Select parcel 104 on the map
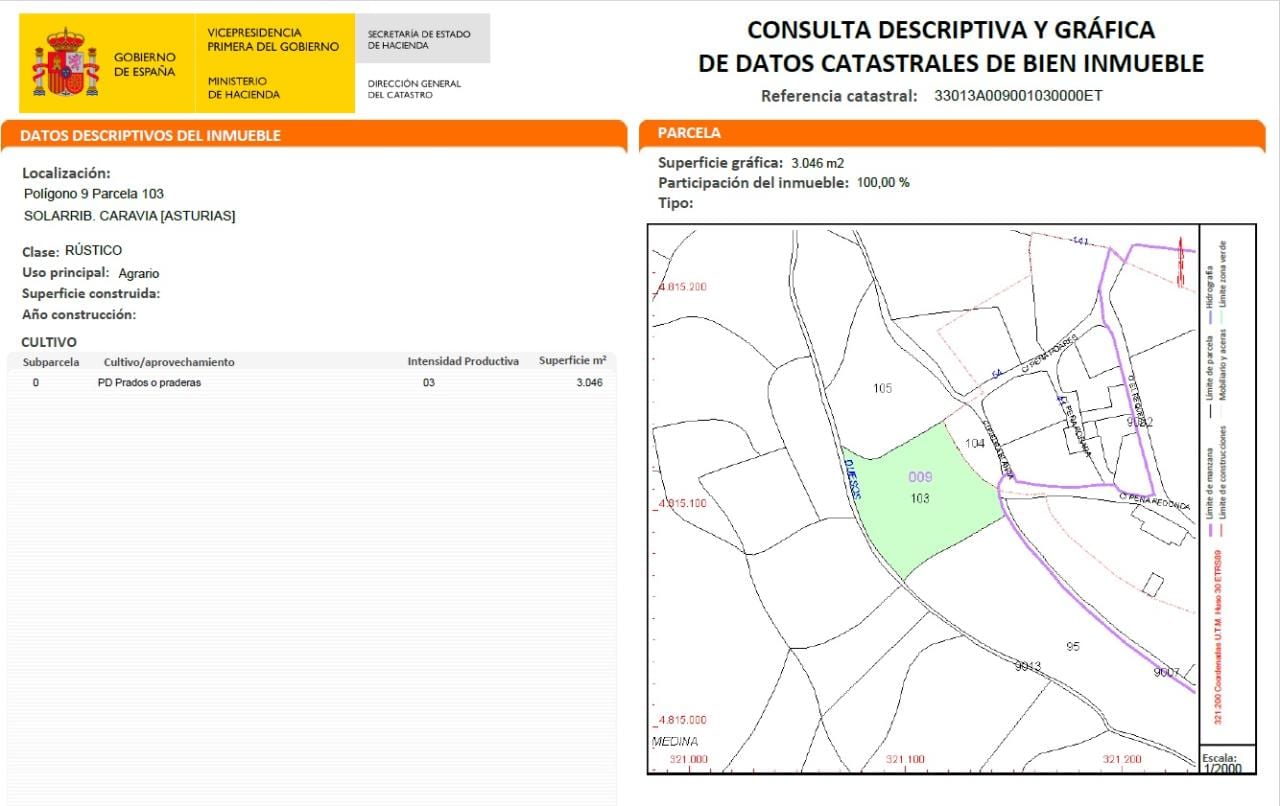1280x806 pixels. 975,443
